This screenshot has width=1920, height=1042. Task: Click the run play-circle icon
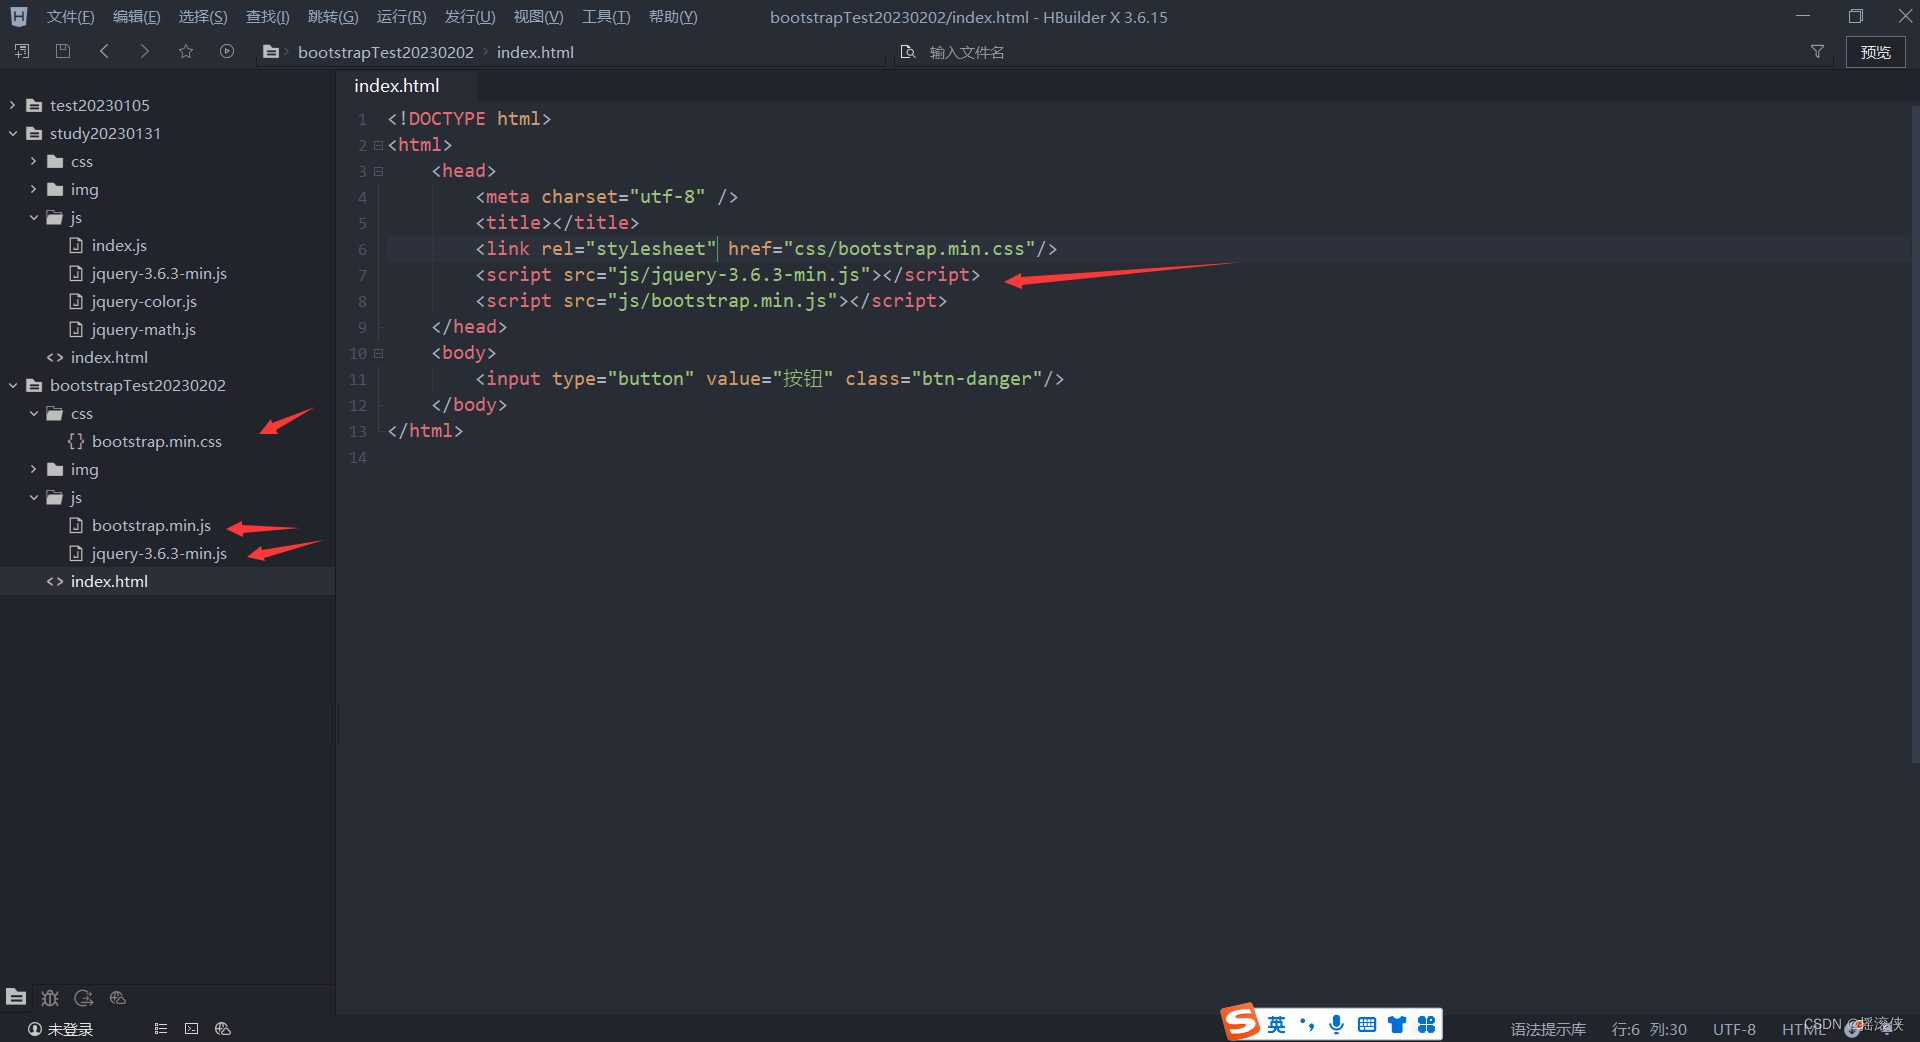click(227, 51)
